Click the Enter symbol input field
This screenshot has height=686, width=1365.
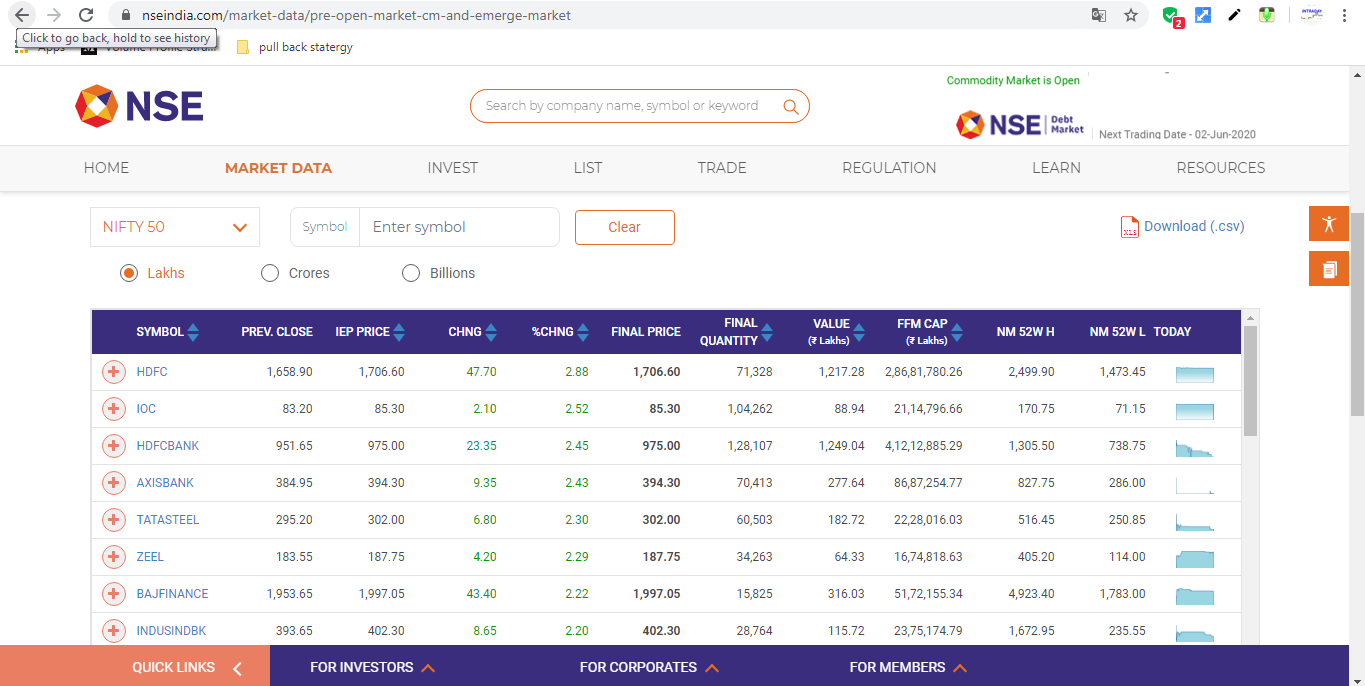tap(459, 227)
